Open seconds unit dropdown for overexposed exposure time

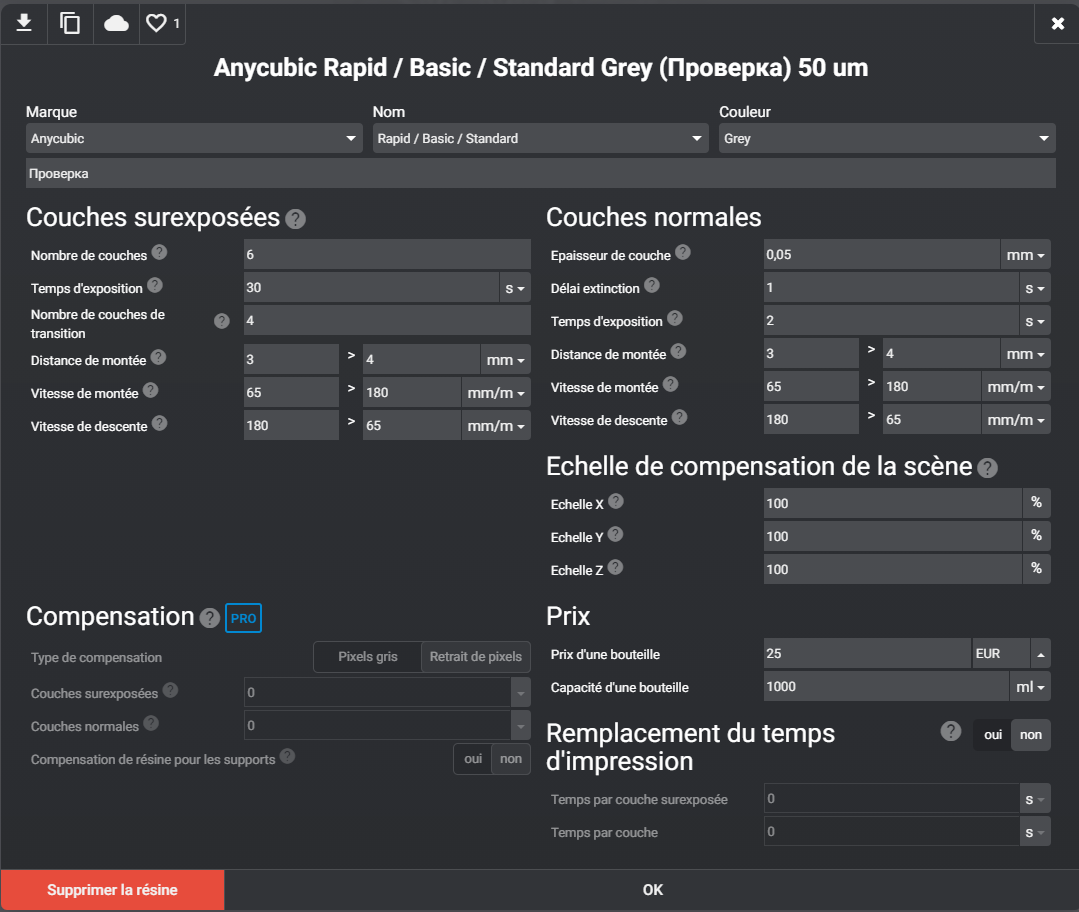(x=515, y=288)
